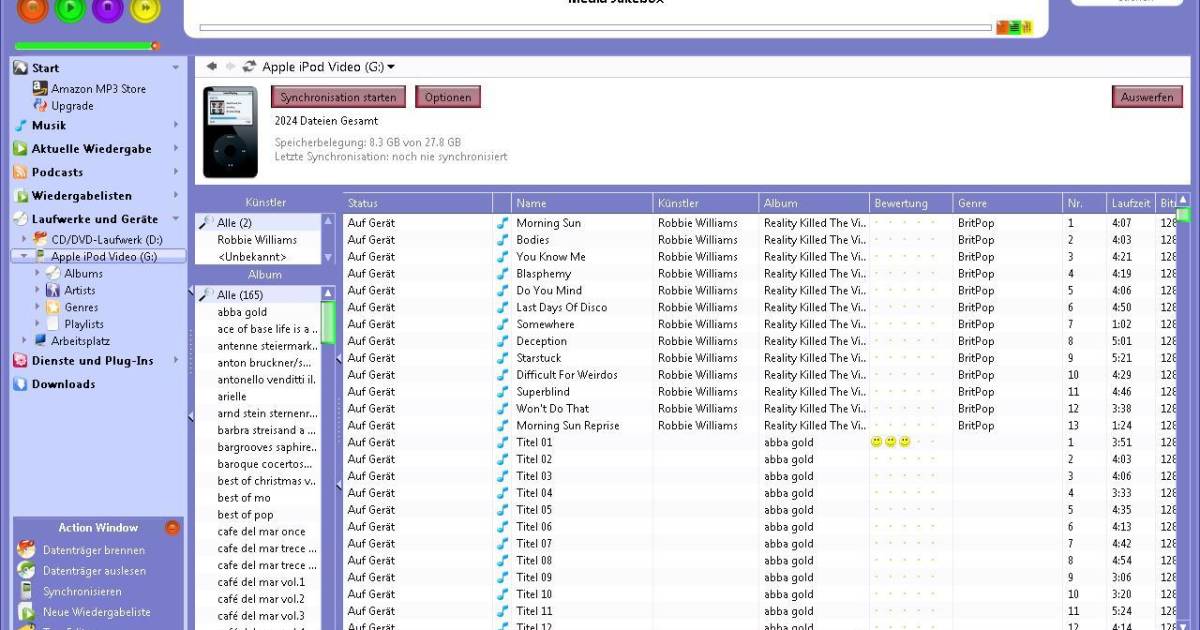Click the Datenträger brennen icon in Action Window

[x=25, y=549]
